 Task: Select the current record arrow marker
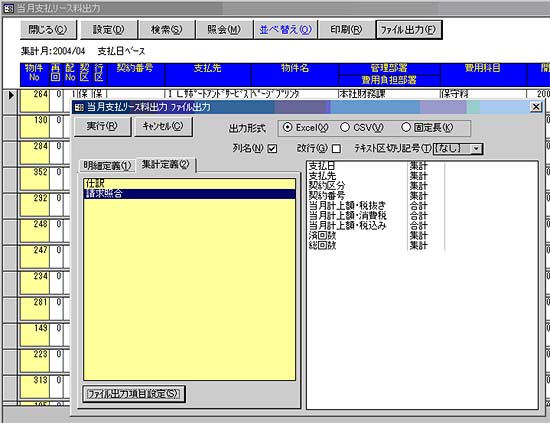point(11,95)
